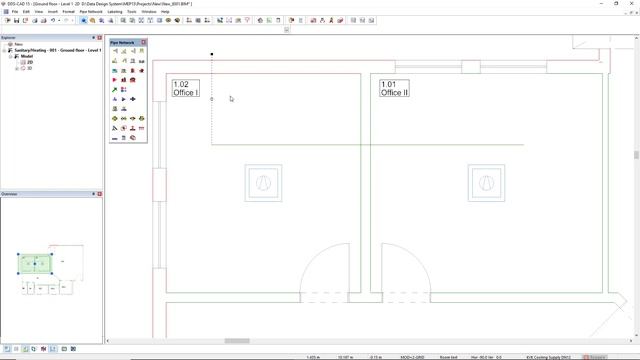Toggle the first icon in bottom view toolbar
The image size is (640, 360).
coord(7,349)
